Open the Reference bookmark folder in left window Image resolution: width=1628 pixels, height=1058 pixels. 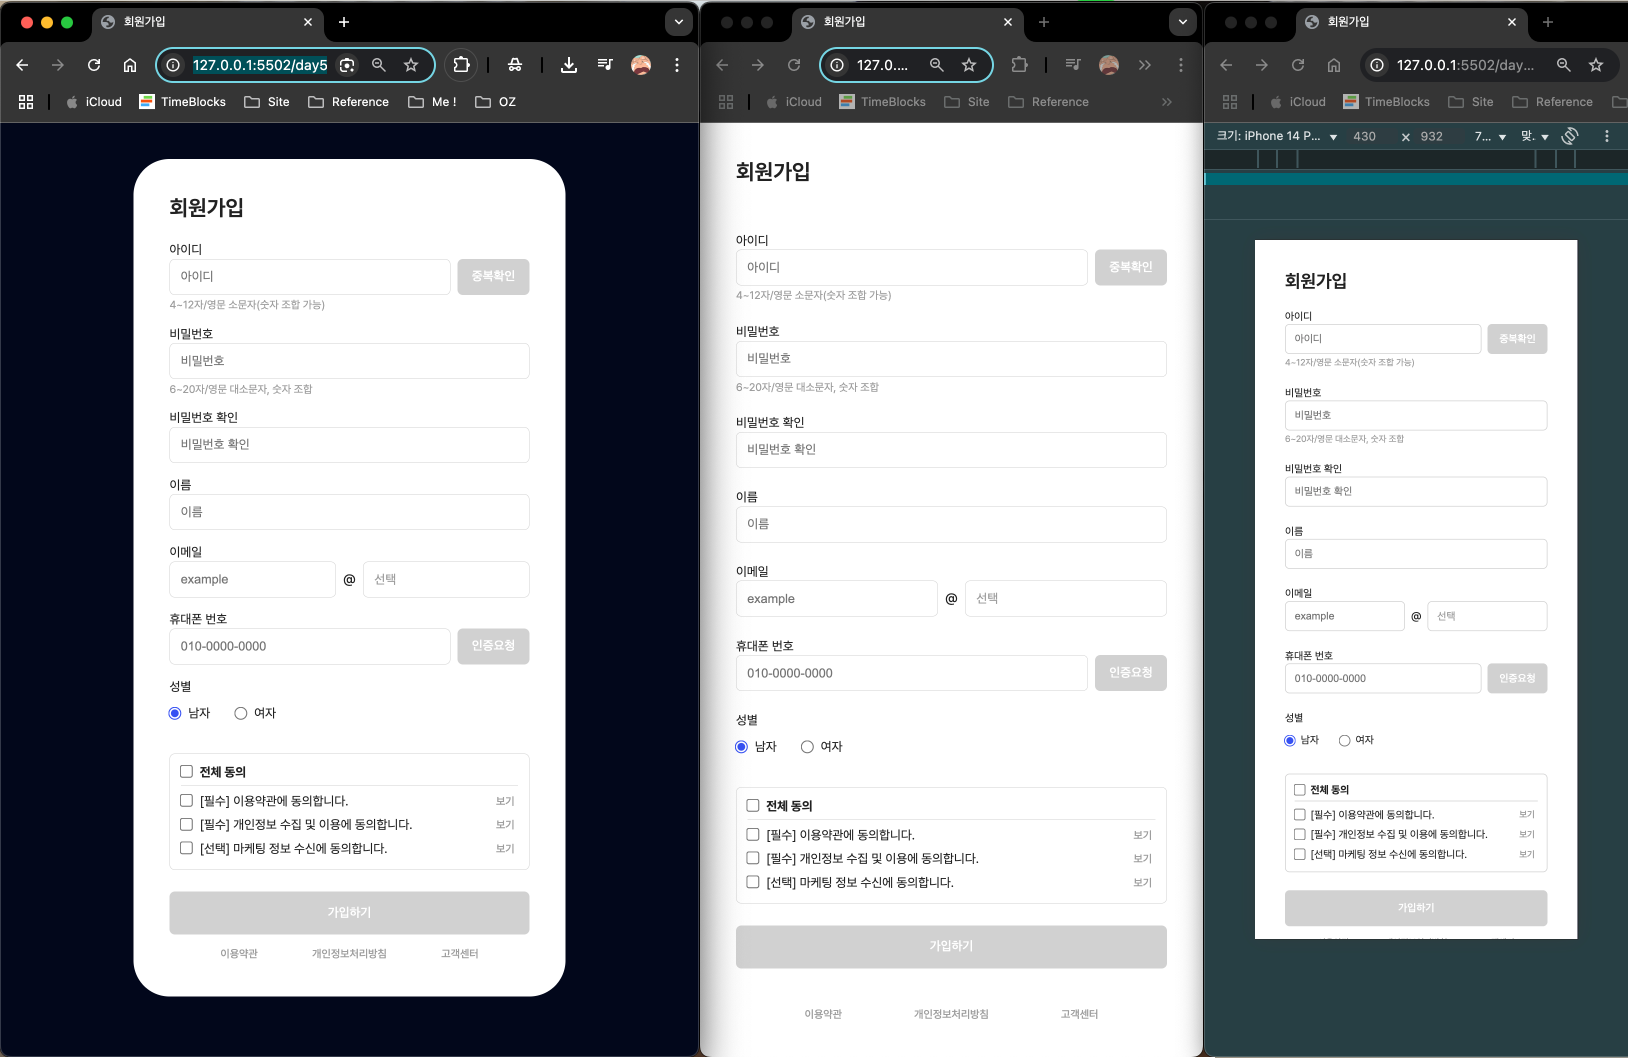pyautogui.click(x=348, y=102)
